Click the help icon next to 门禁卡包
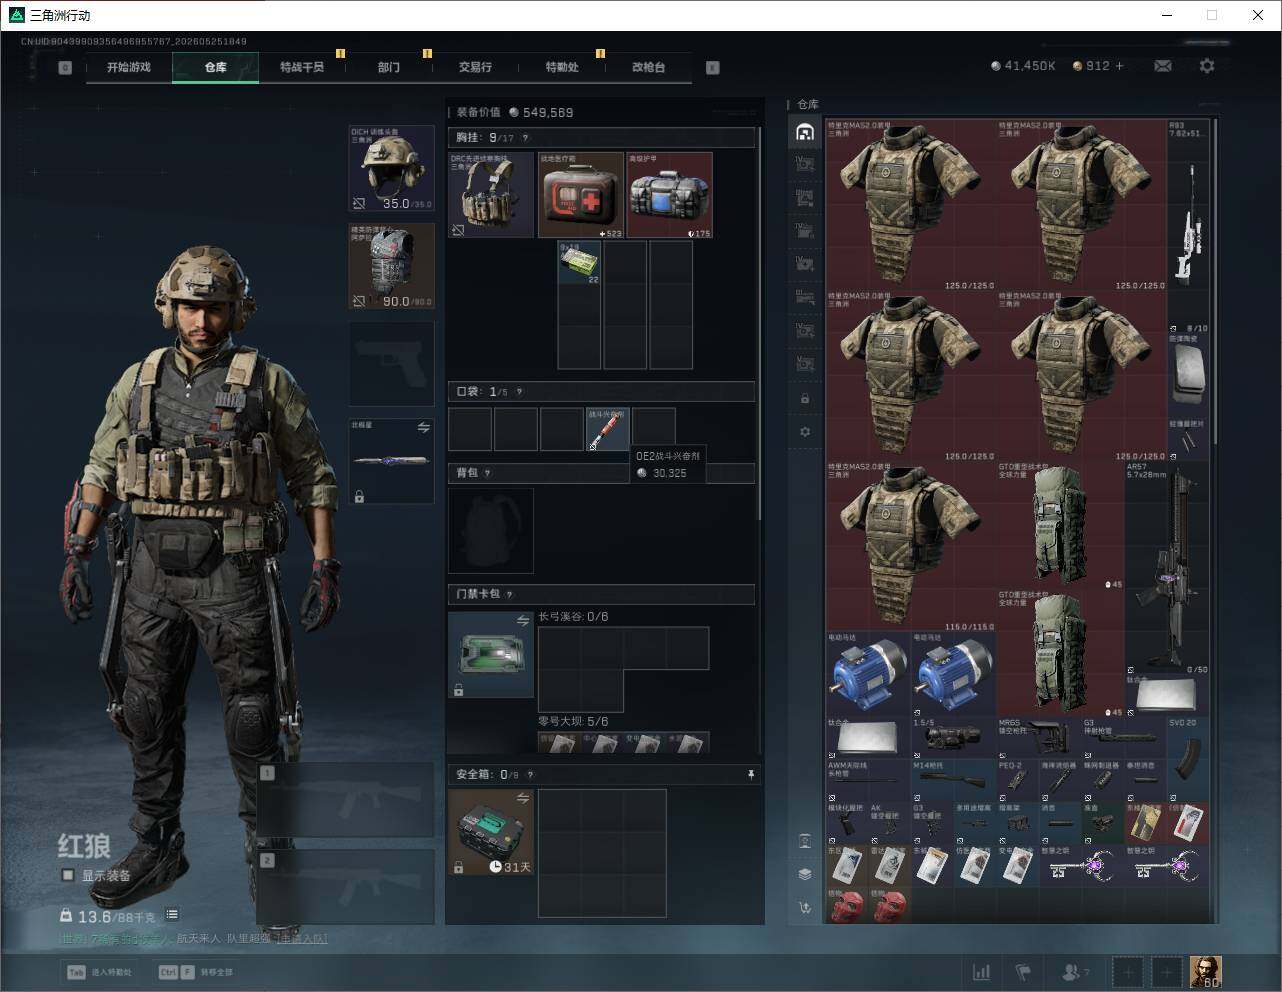 509,594
